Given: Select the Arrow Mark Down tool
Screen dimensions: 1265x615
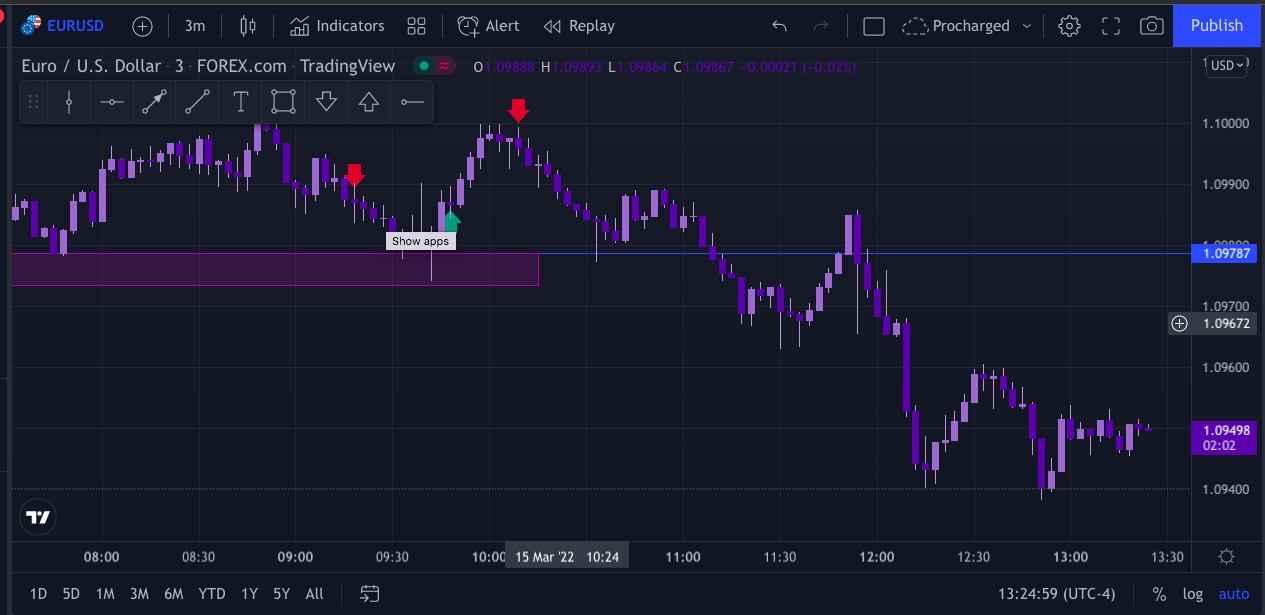Looking at the screenshot, I should coord(326,101).
